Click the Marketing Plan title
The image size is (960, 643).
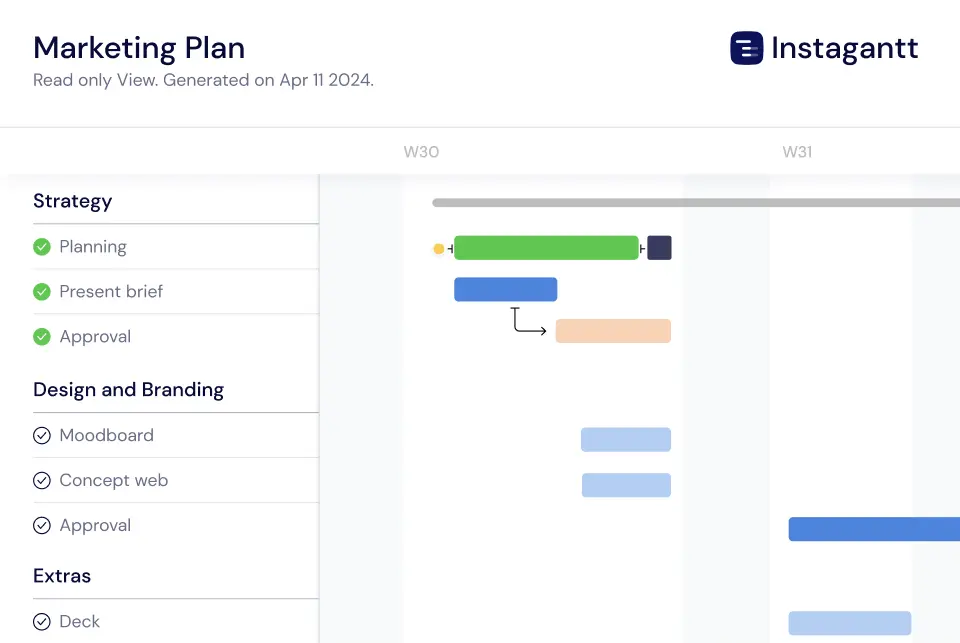coord(139,48)
